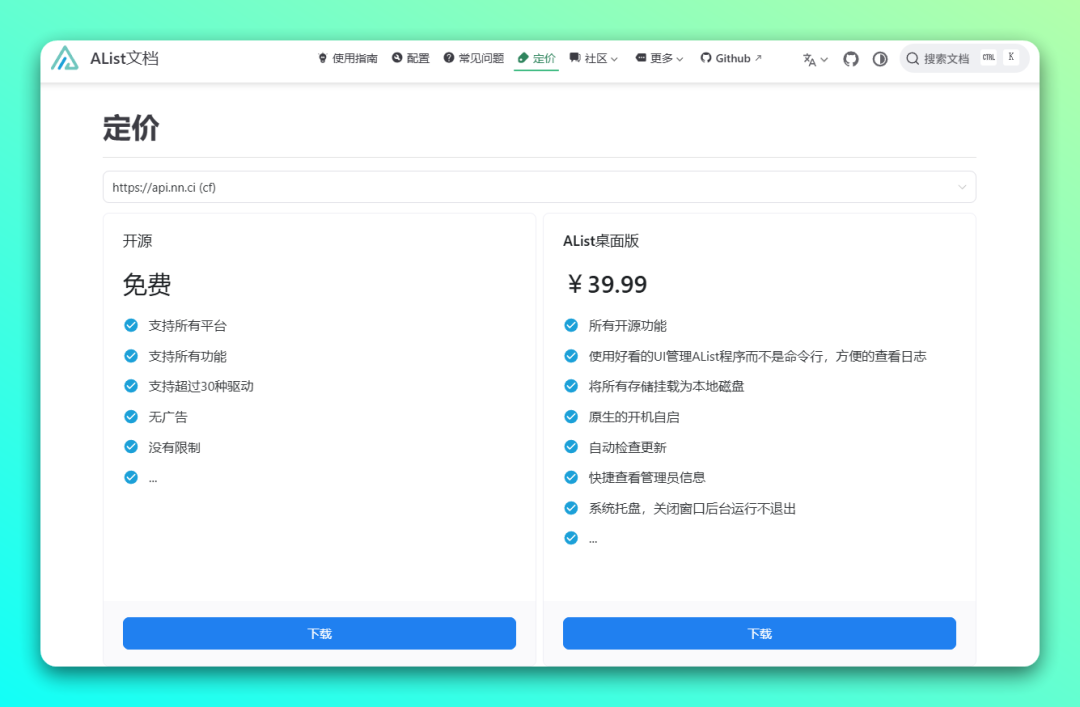Click the ￥39.99 price text
The image size is (1080, 707).
(606, 284)
